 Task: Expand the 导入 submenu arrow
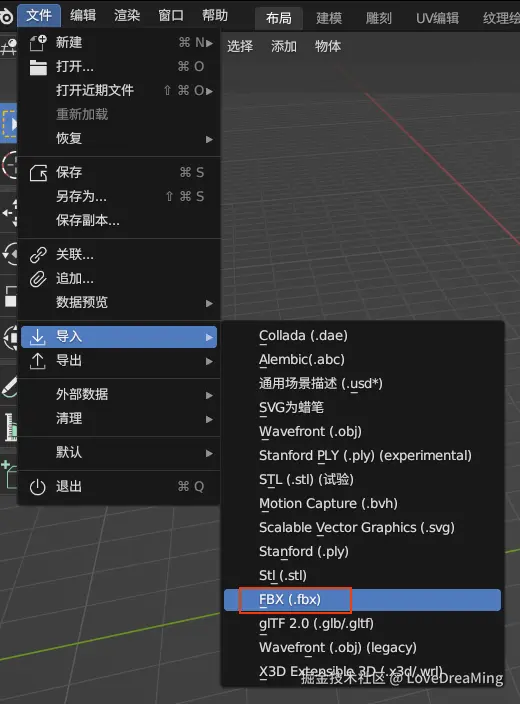click(209, 337)
